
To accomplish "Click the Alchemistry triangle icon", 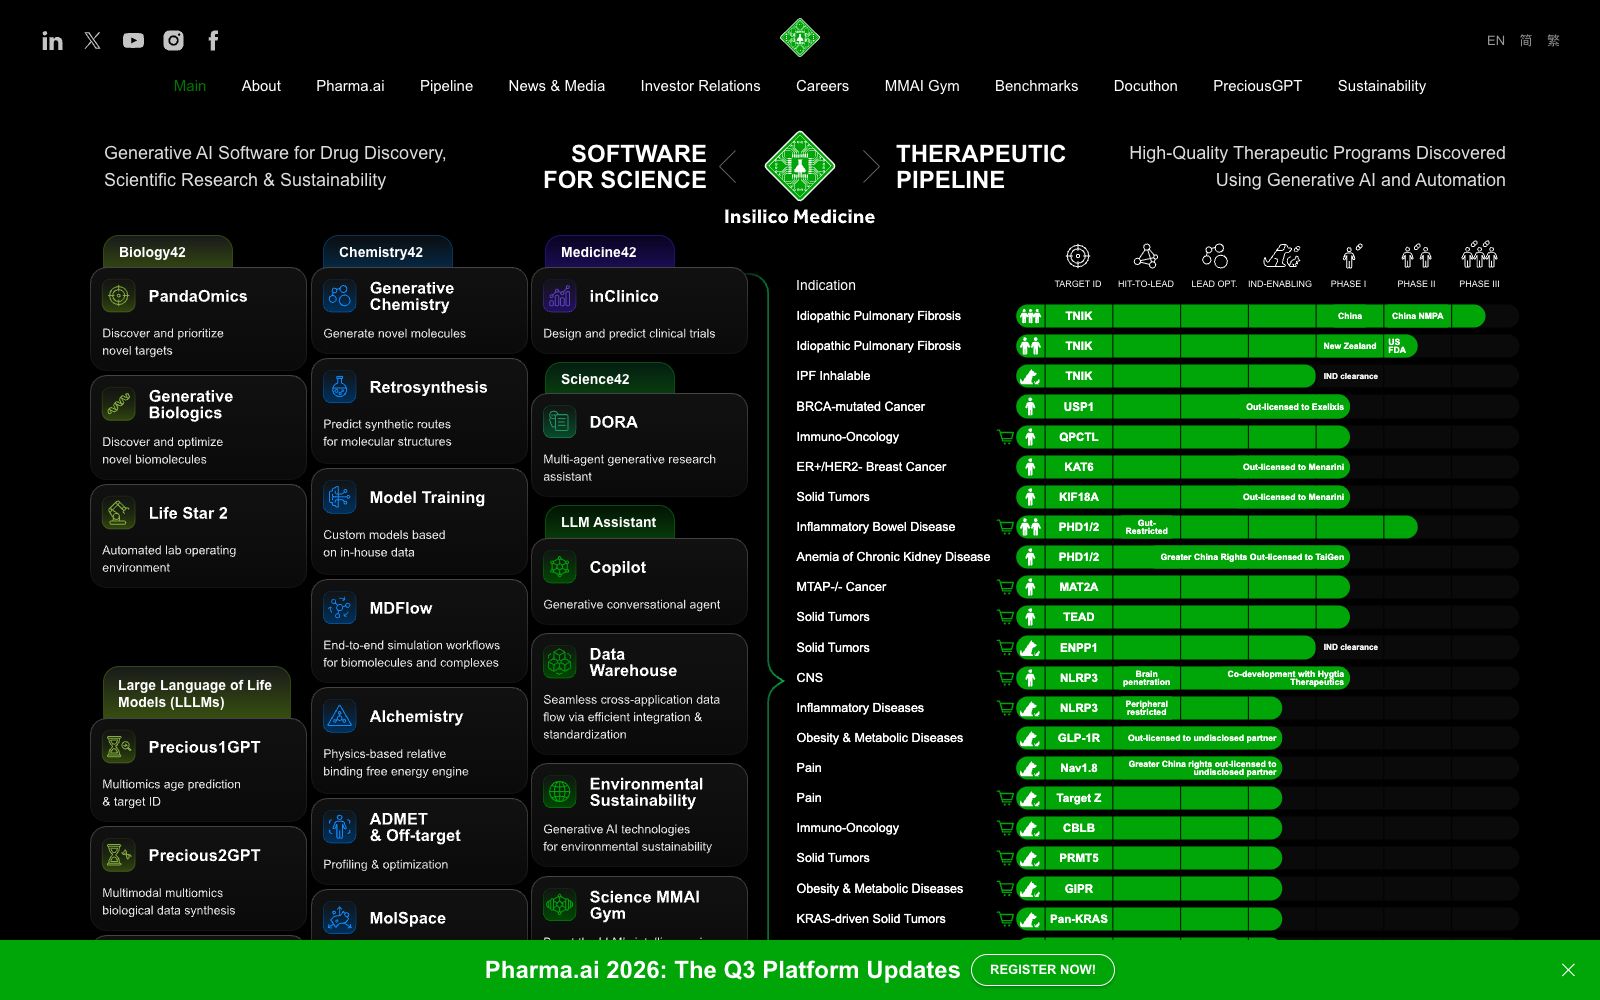I will 340,716.
